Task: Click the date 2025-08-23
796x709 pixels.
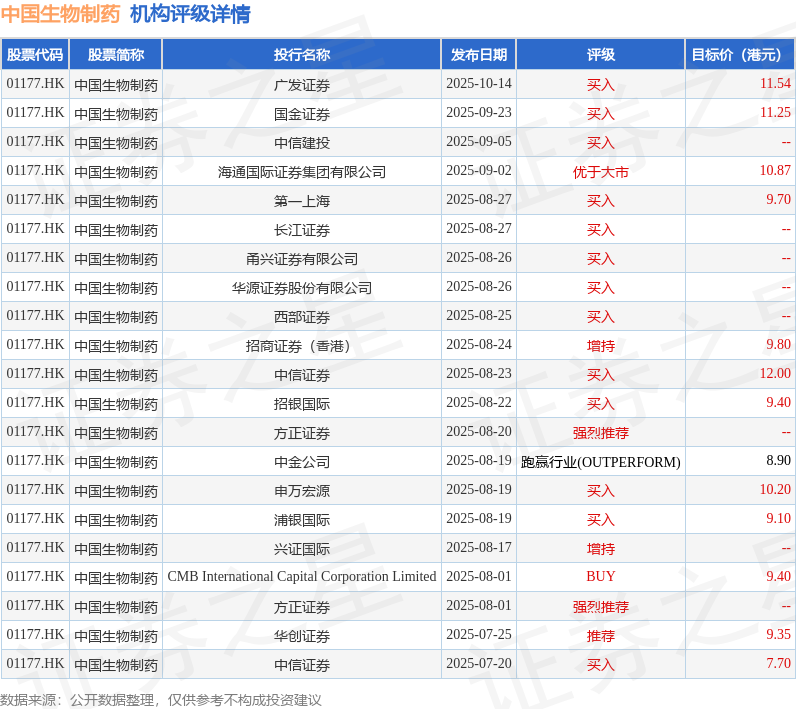Action: tap(479, 373)
